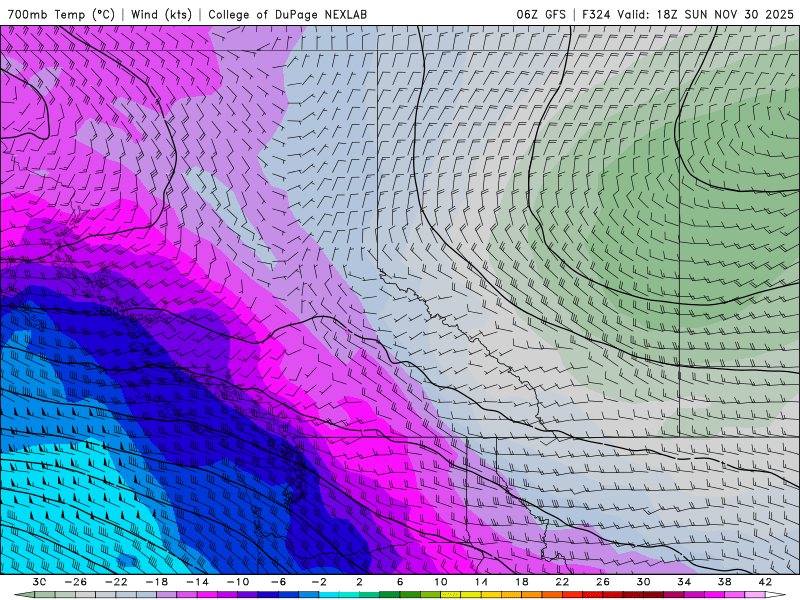This screenshot has width=800, height=600.
Task: Click the "College of DuPage NEXLAB" text
Action: pos(287,14)
